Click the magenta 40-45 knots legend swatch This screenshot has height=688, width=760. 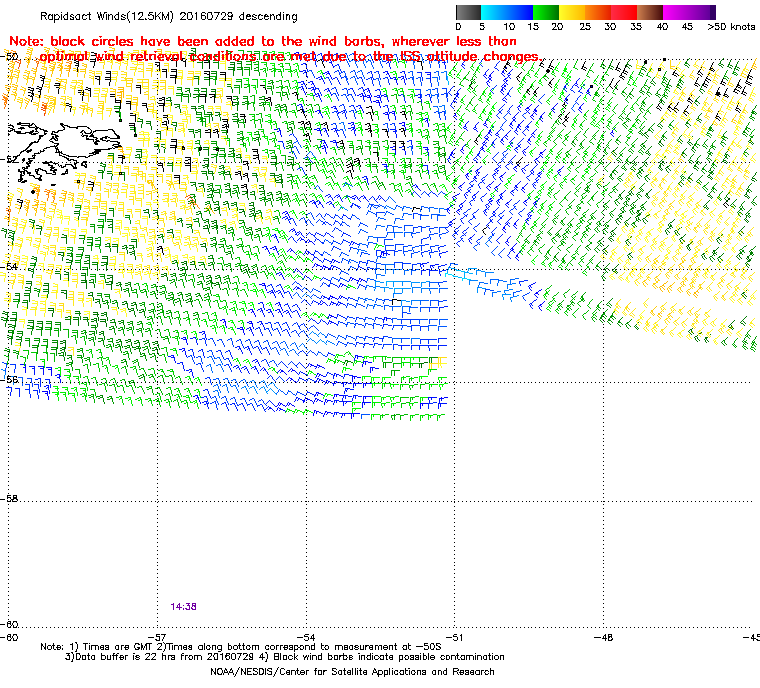677,12
